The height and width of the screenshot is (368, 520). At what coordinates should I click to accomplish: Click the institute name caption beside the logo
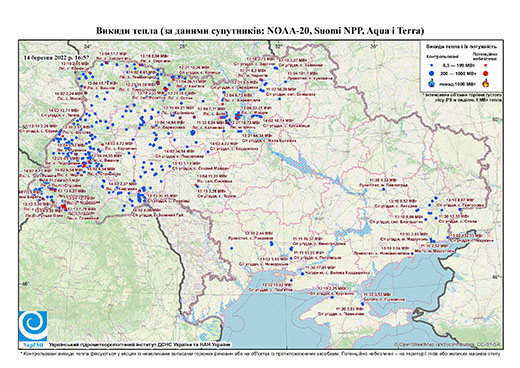[x=139, y=345]
